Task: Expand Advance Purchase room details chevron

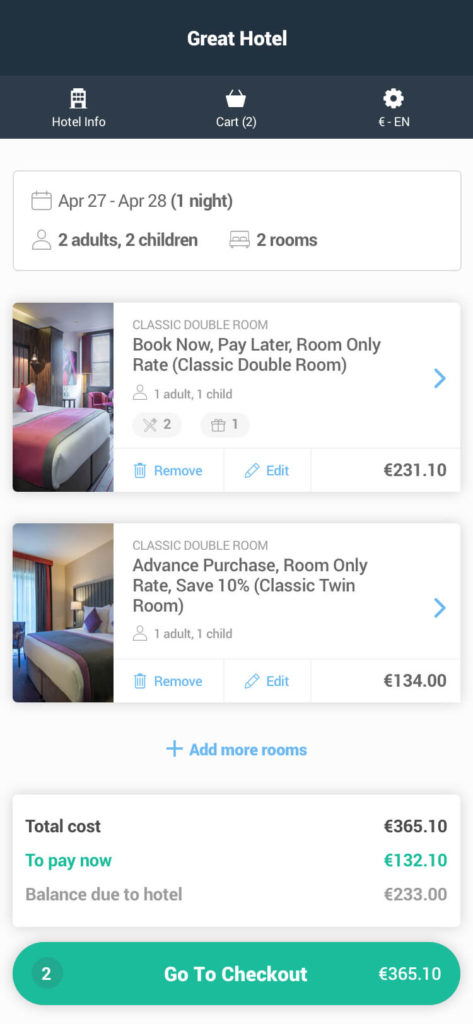Action: pyautogui.click(x=440, y=608)
